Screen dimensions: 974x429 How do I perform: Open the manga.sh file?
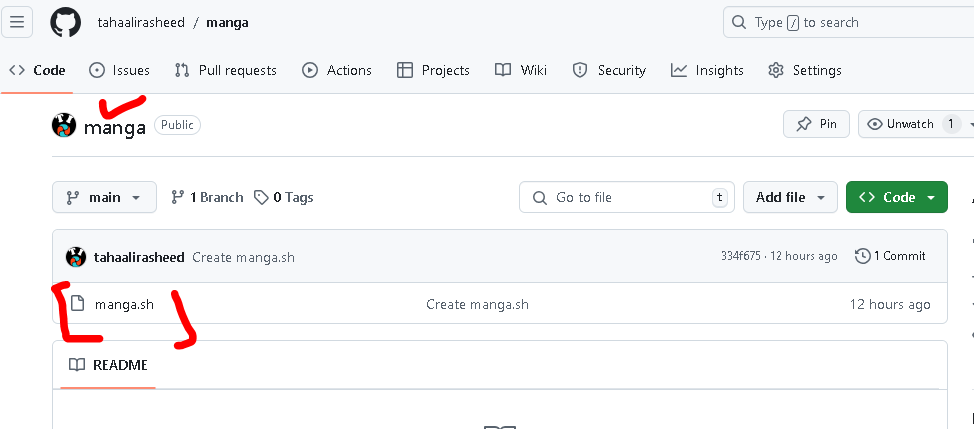coord(124,304)
